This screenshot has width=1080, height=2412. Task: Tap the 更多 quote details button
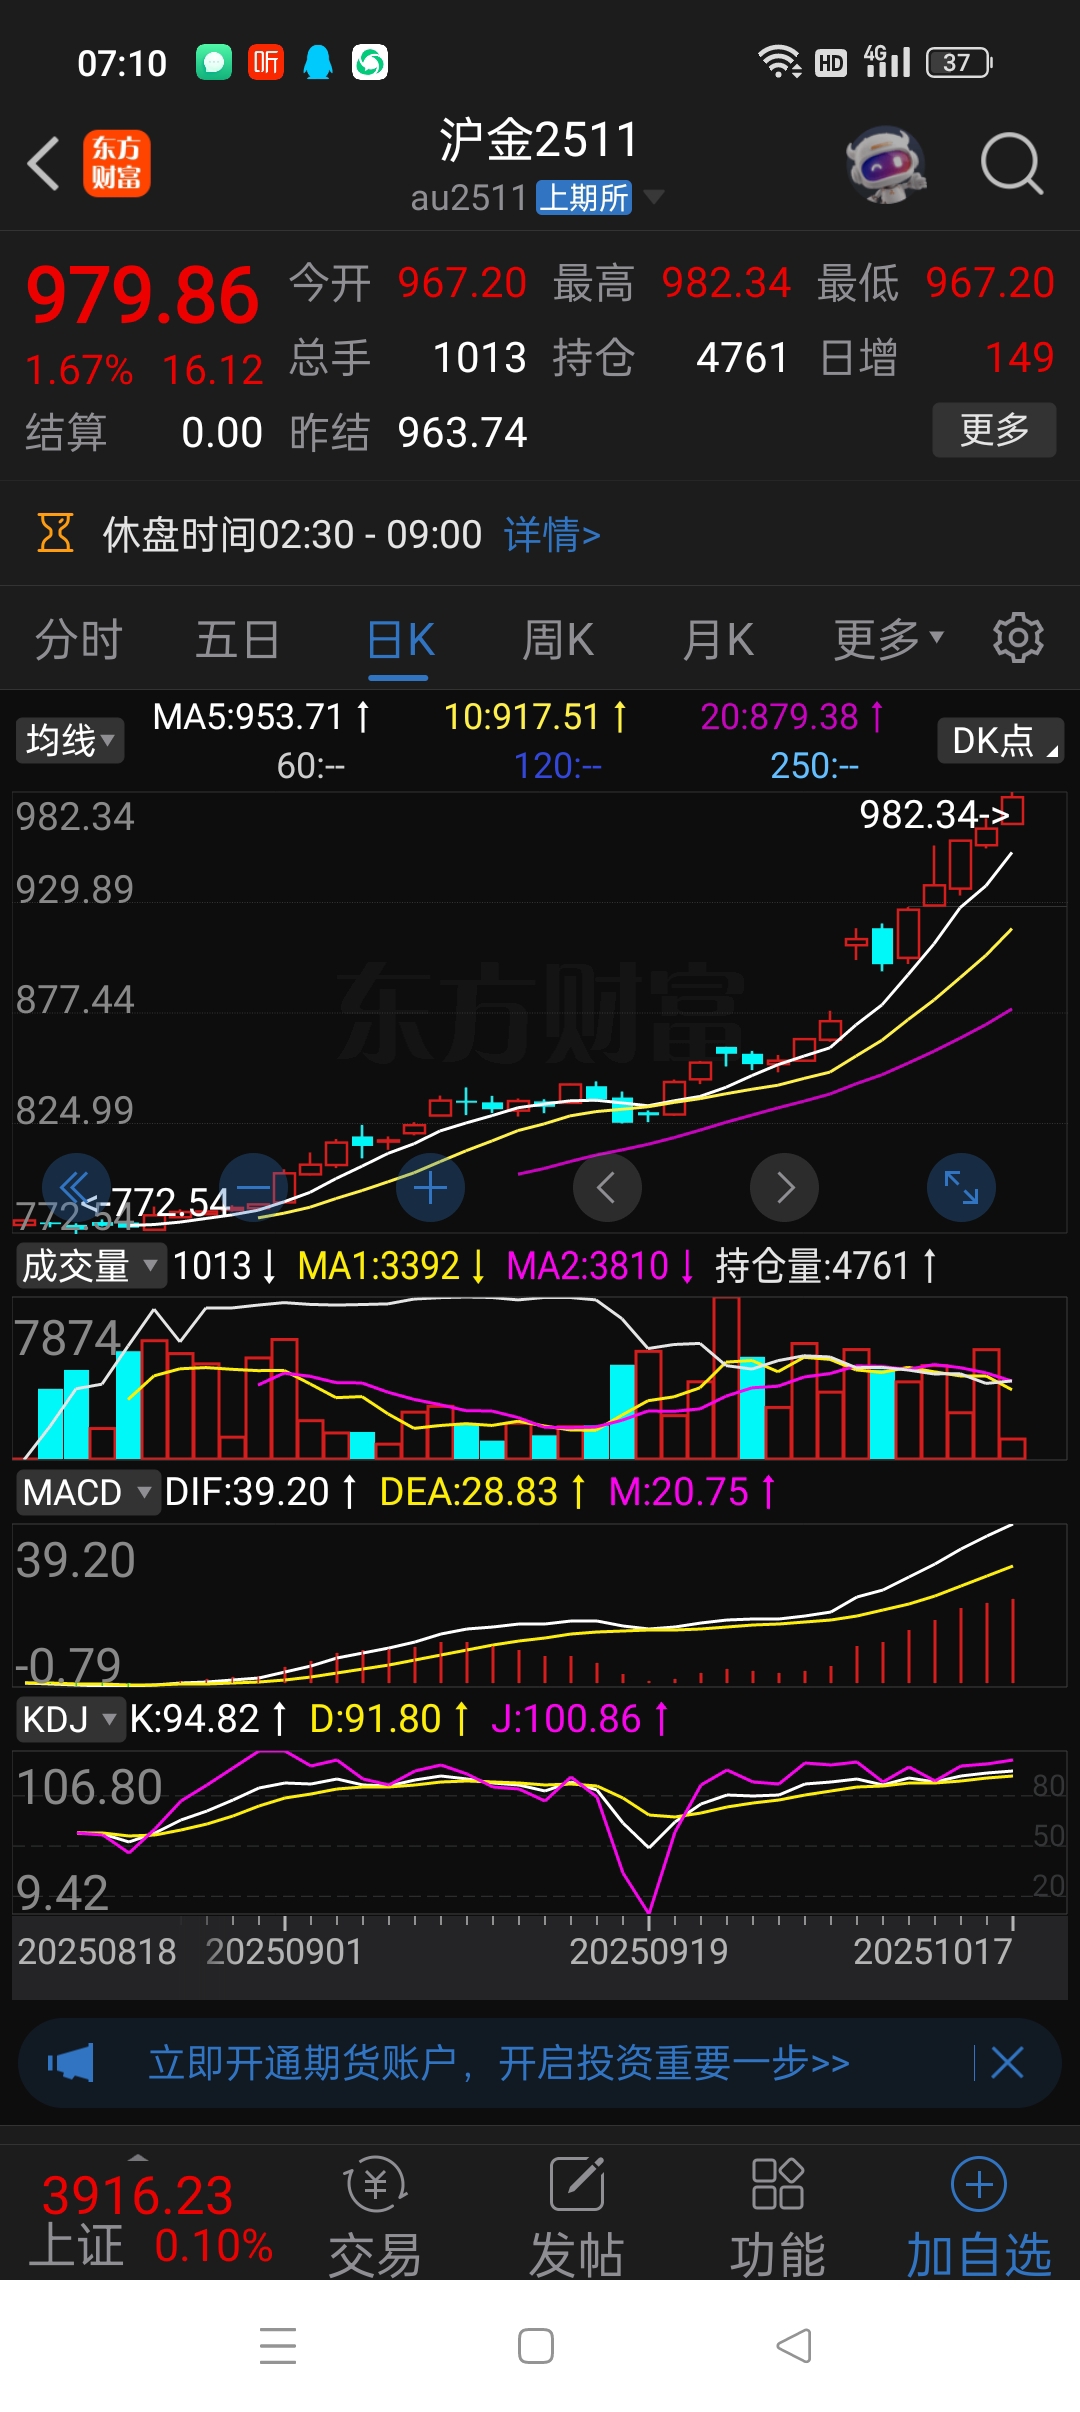coord(994,430)
